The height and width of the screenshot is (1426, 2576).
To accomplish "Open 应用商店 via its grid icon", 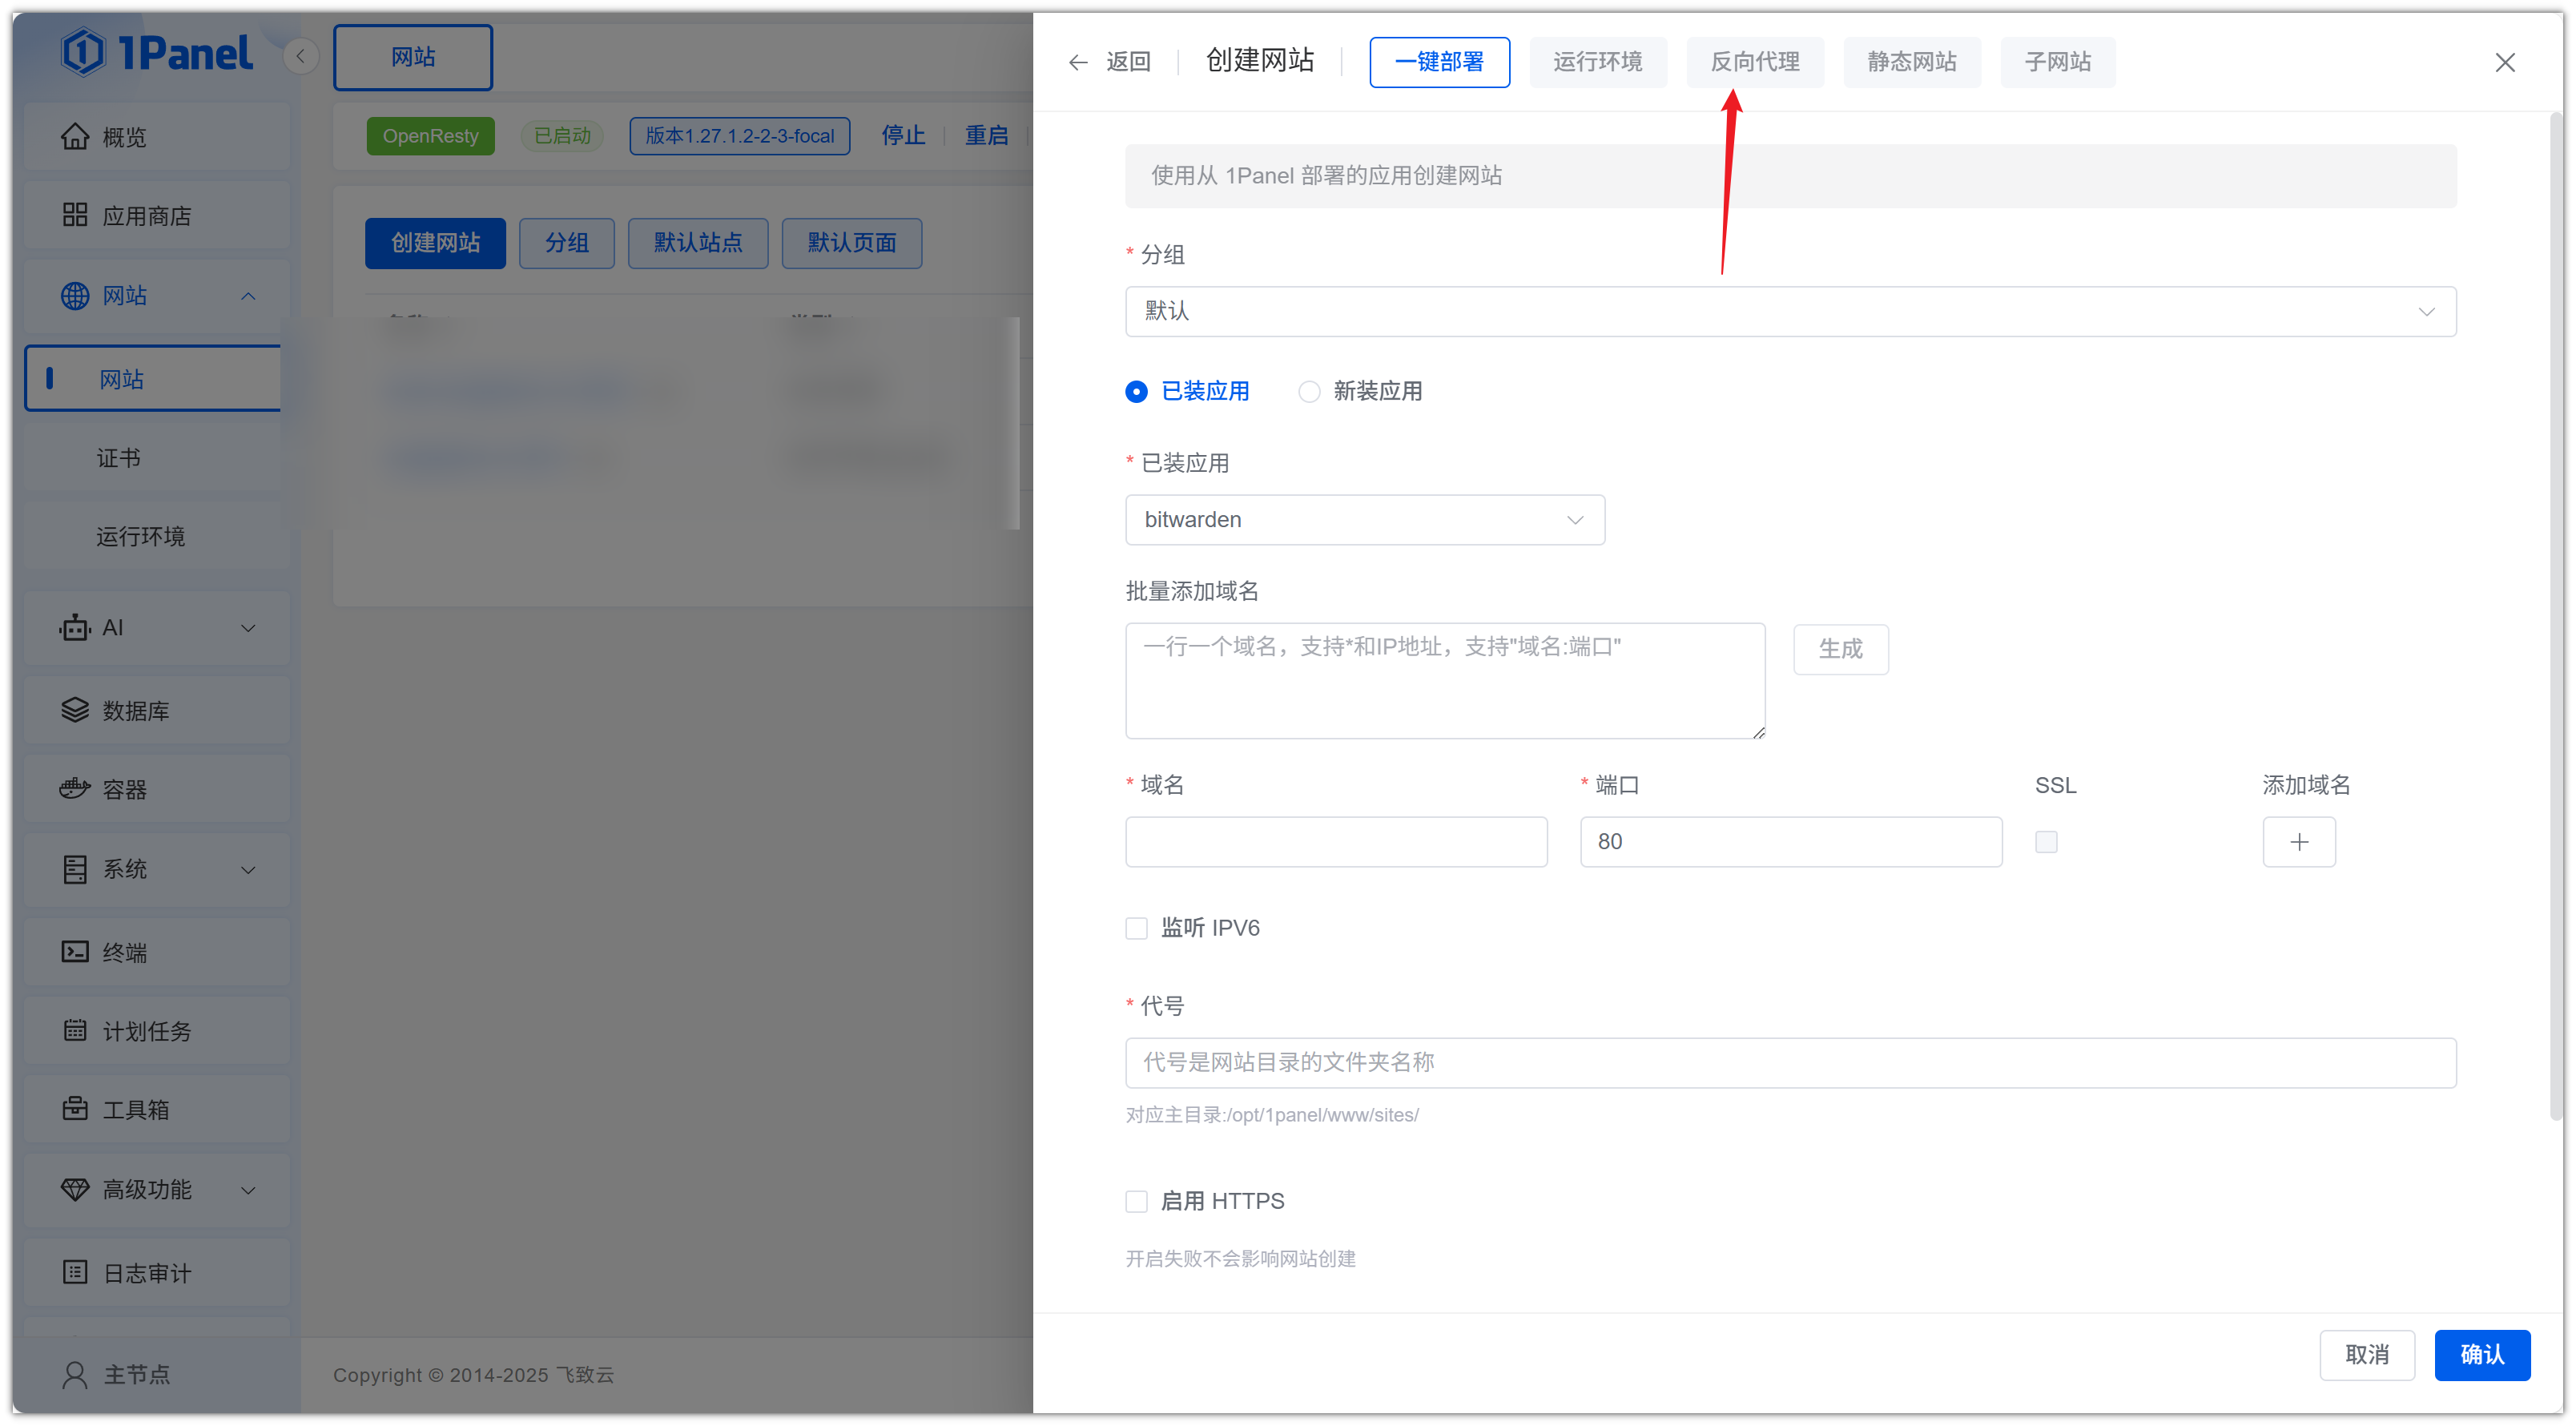I will tap(75, 215).
